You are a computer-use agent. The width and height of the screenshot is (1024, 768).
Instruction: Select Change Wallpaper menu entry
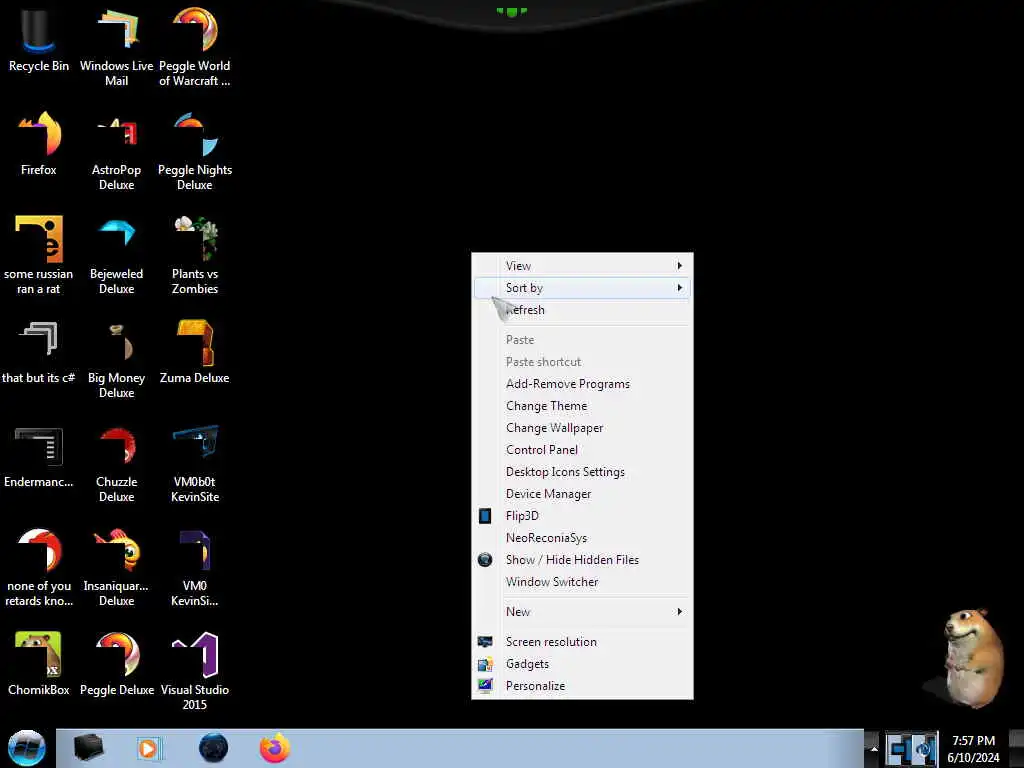click(582, 428)
